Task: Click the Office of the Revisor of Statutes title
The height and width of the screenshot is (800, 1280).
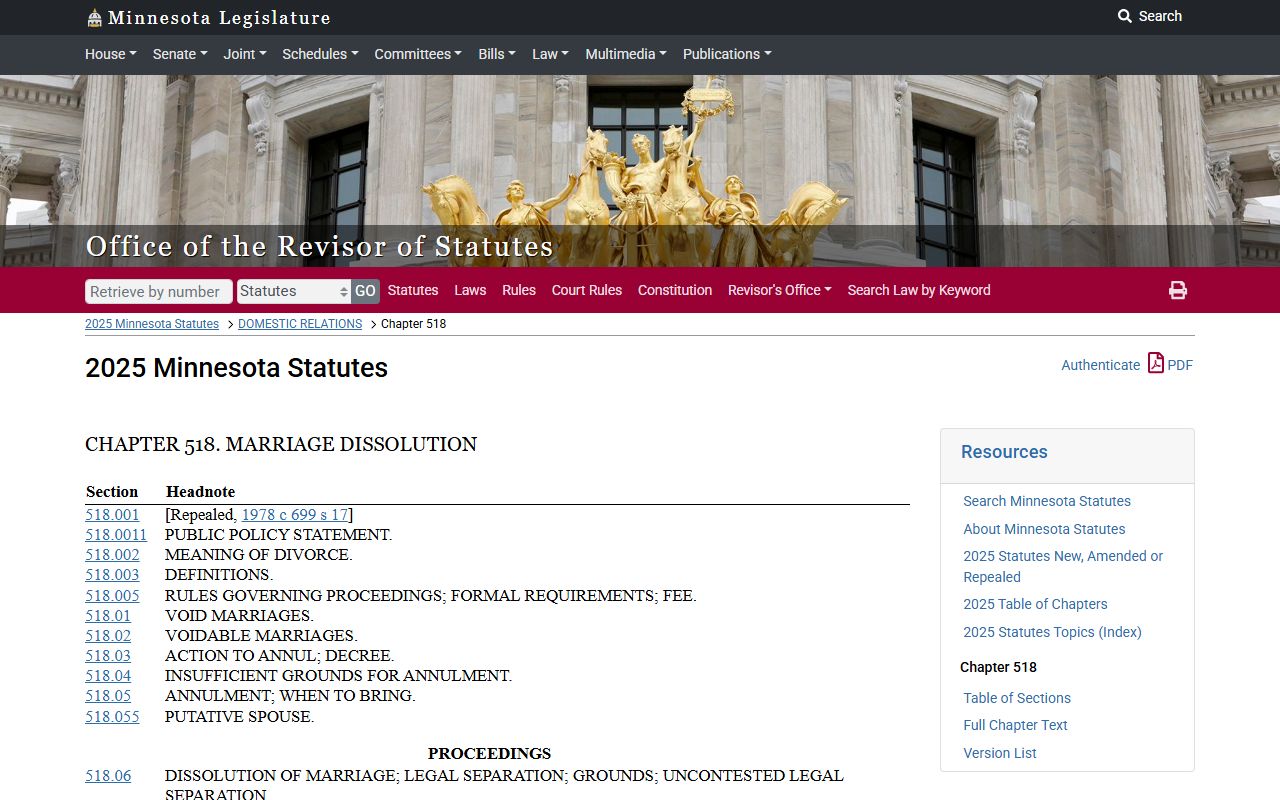Action: pyautogui.click(x=319, y=246)
